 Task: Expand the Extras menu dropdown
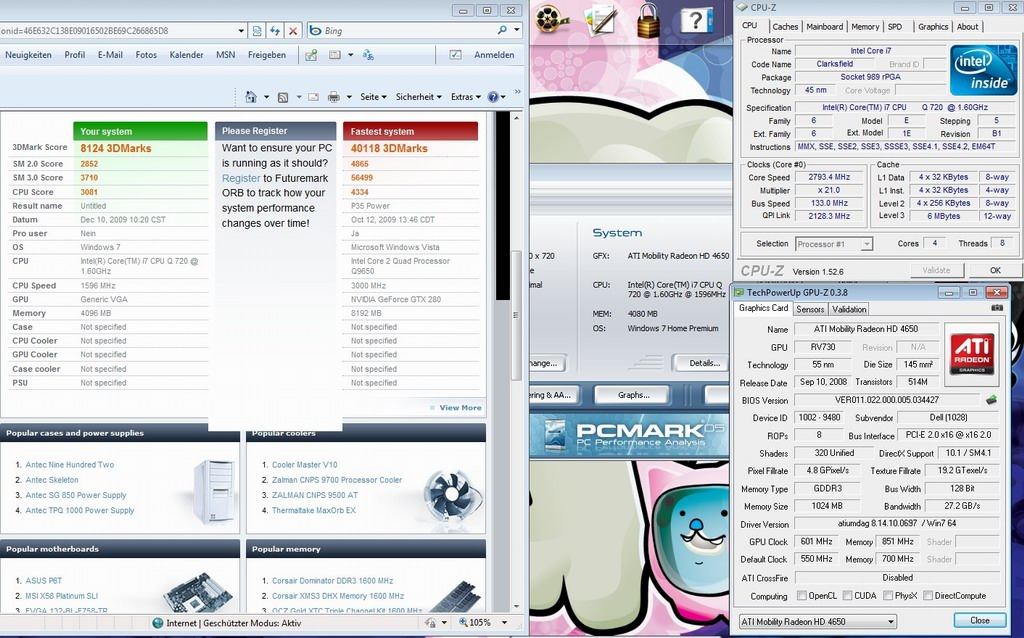[x=466, y=97]
